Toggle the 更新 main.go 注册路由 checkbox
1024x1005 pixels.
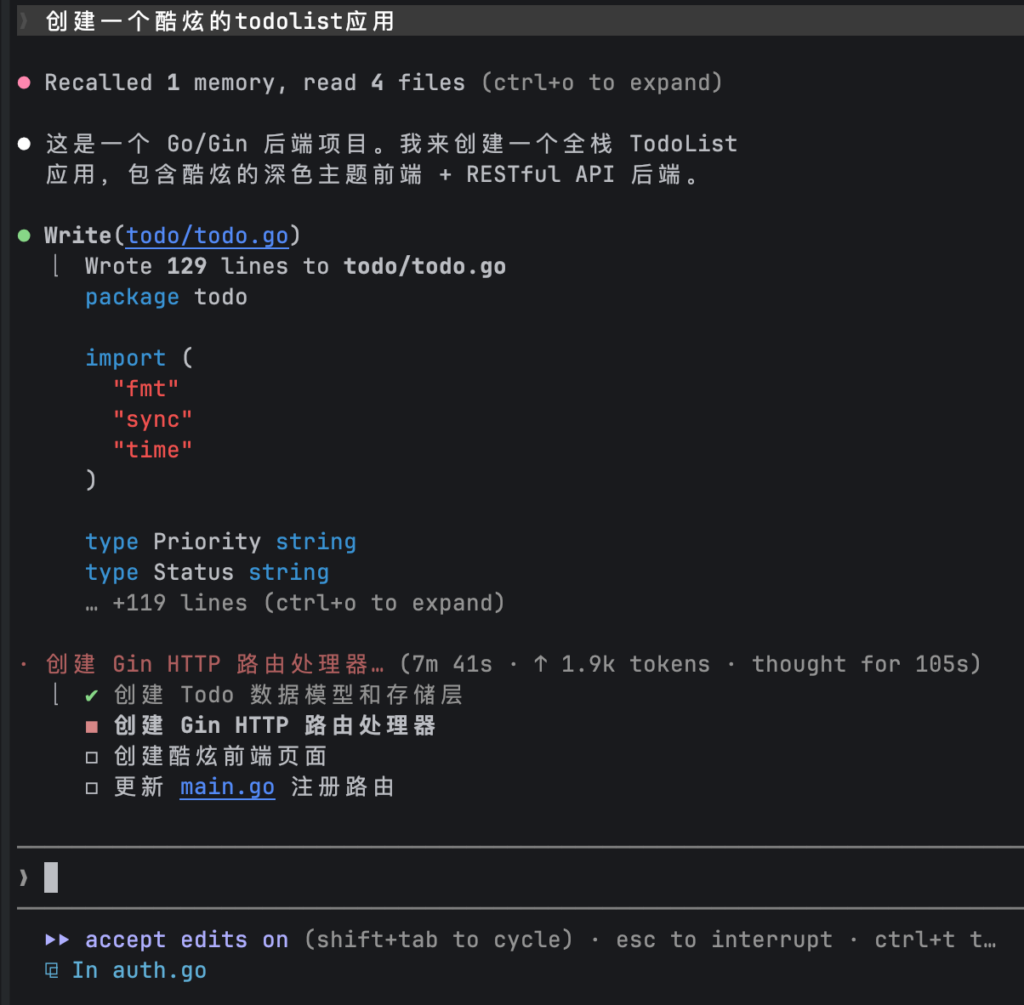coord(92,788)
